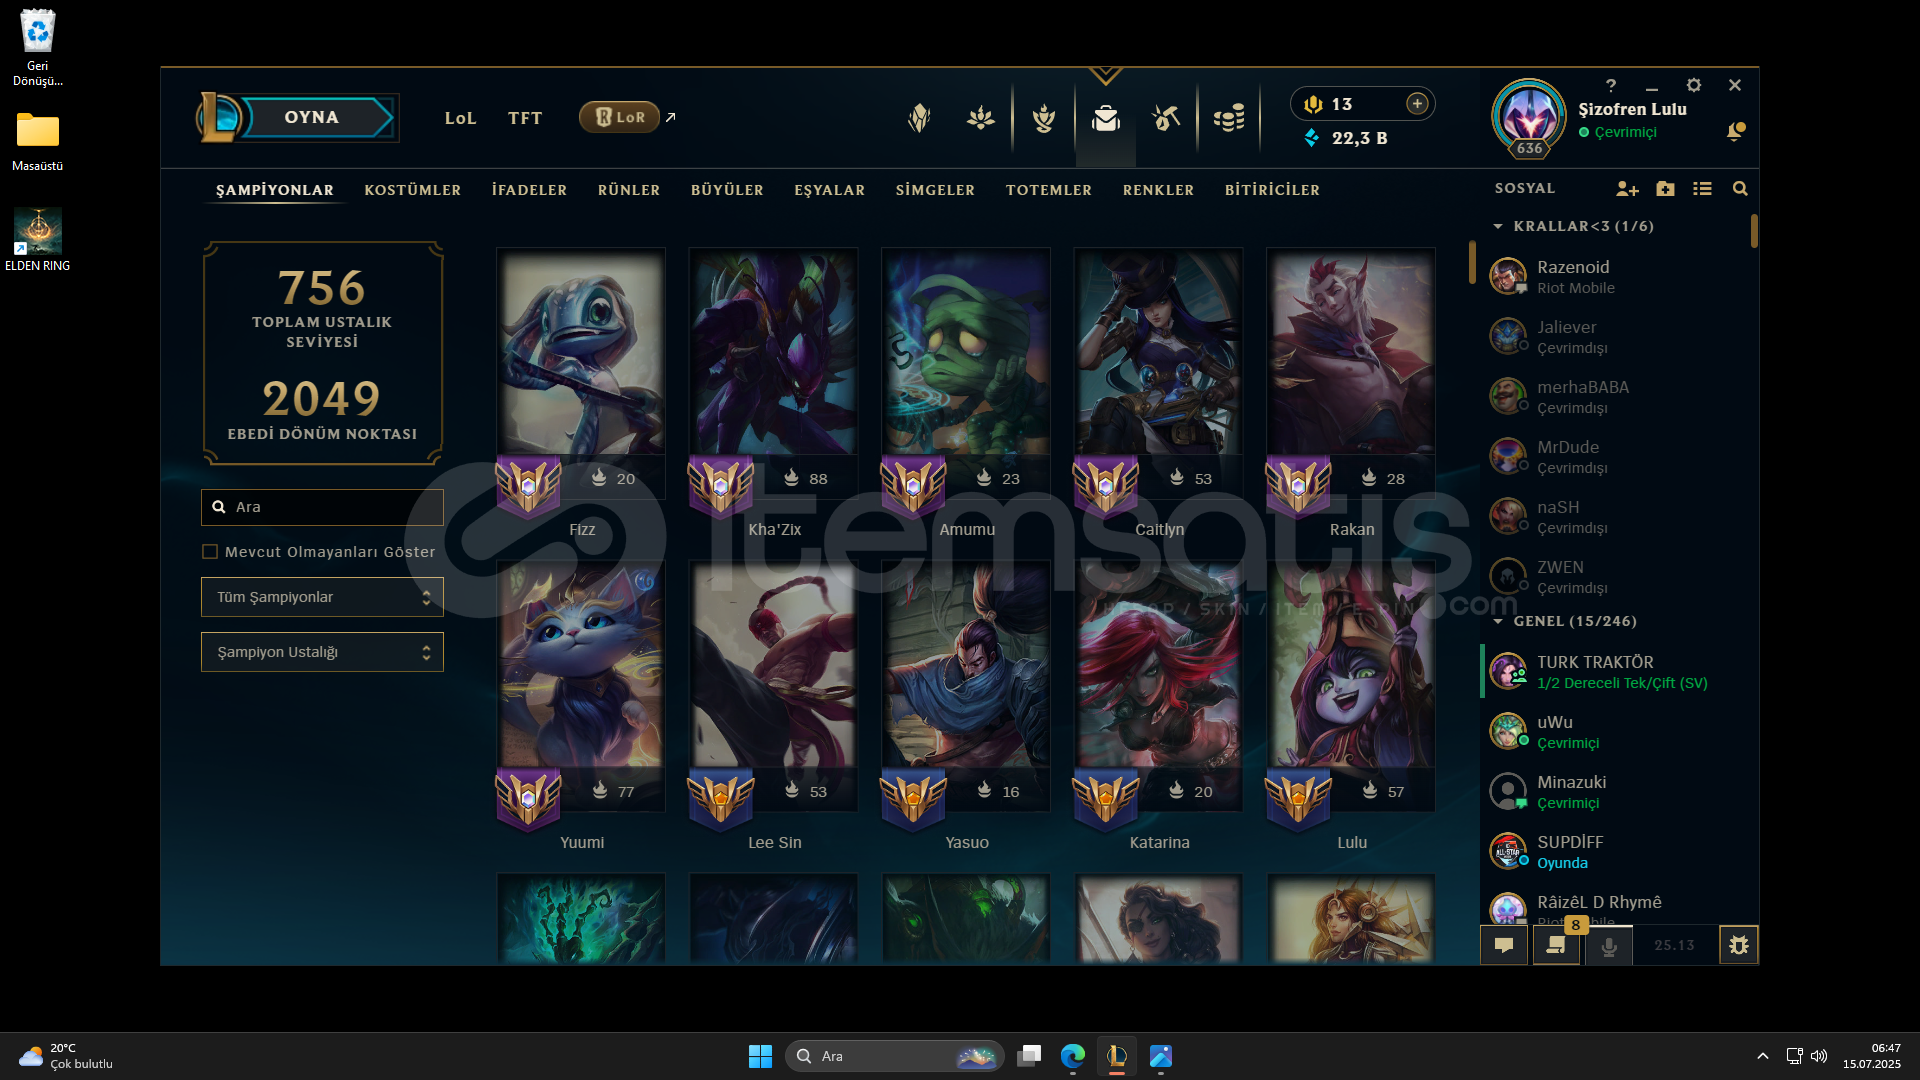Toggle the voice microphone icon
This screenshot has height=1080, width=1920.
tap(1609, 945)
